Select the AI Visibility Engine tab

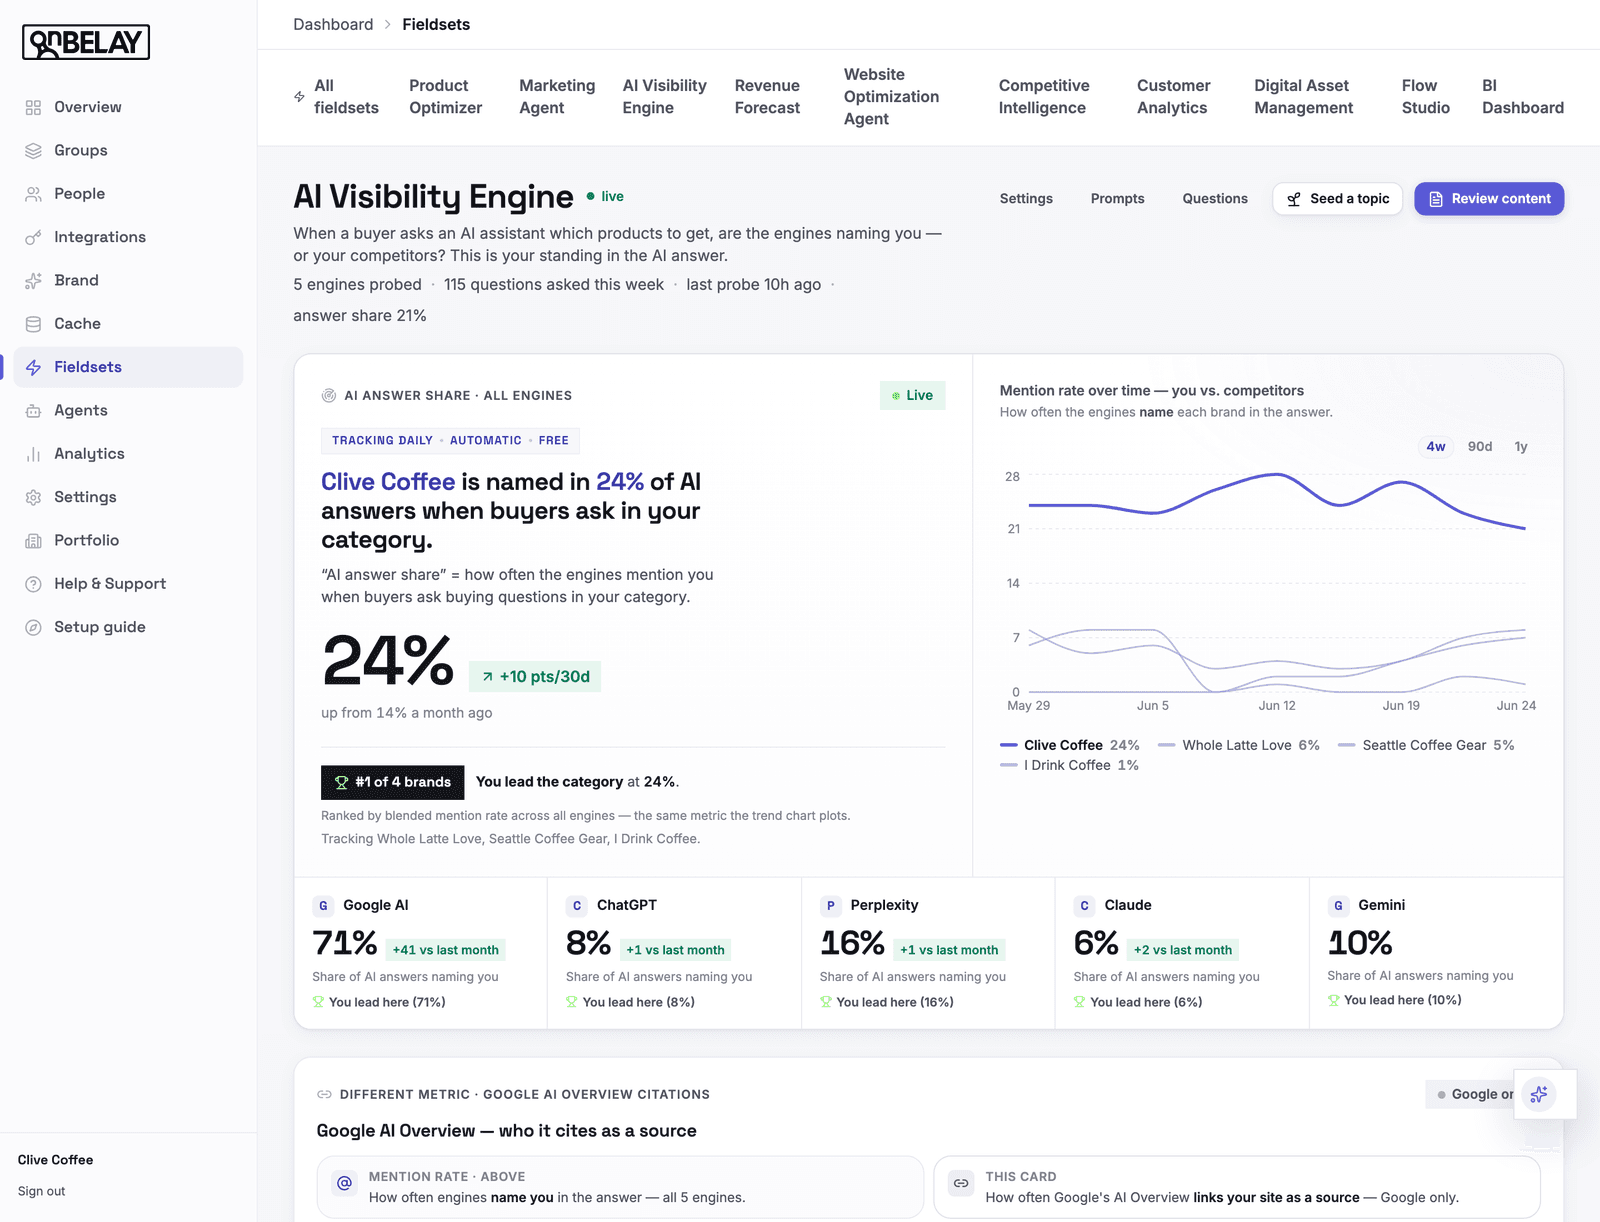pos(664,97)
